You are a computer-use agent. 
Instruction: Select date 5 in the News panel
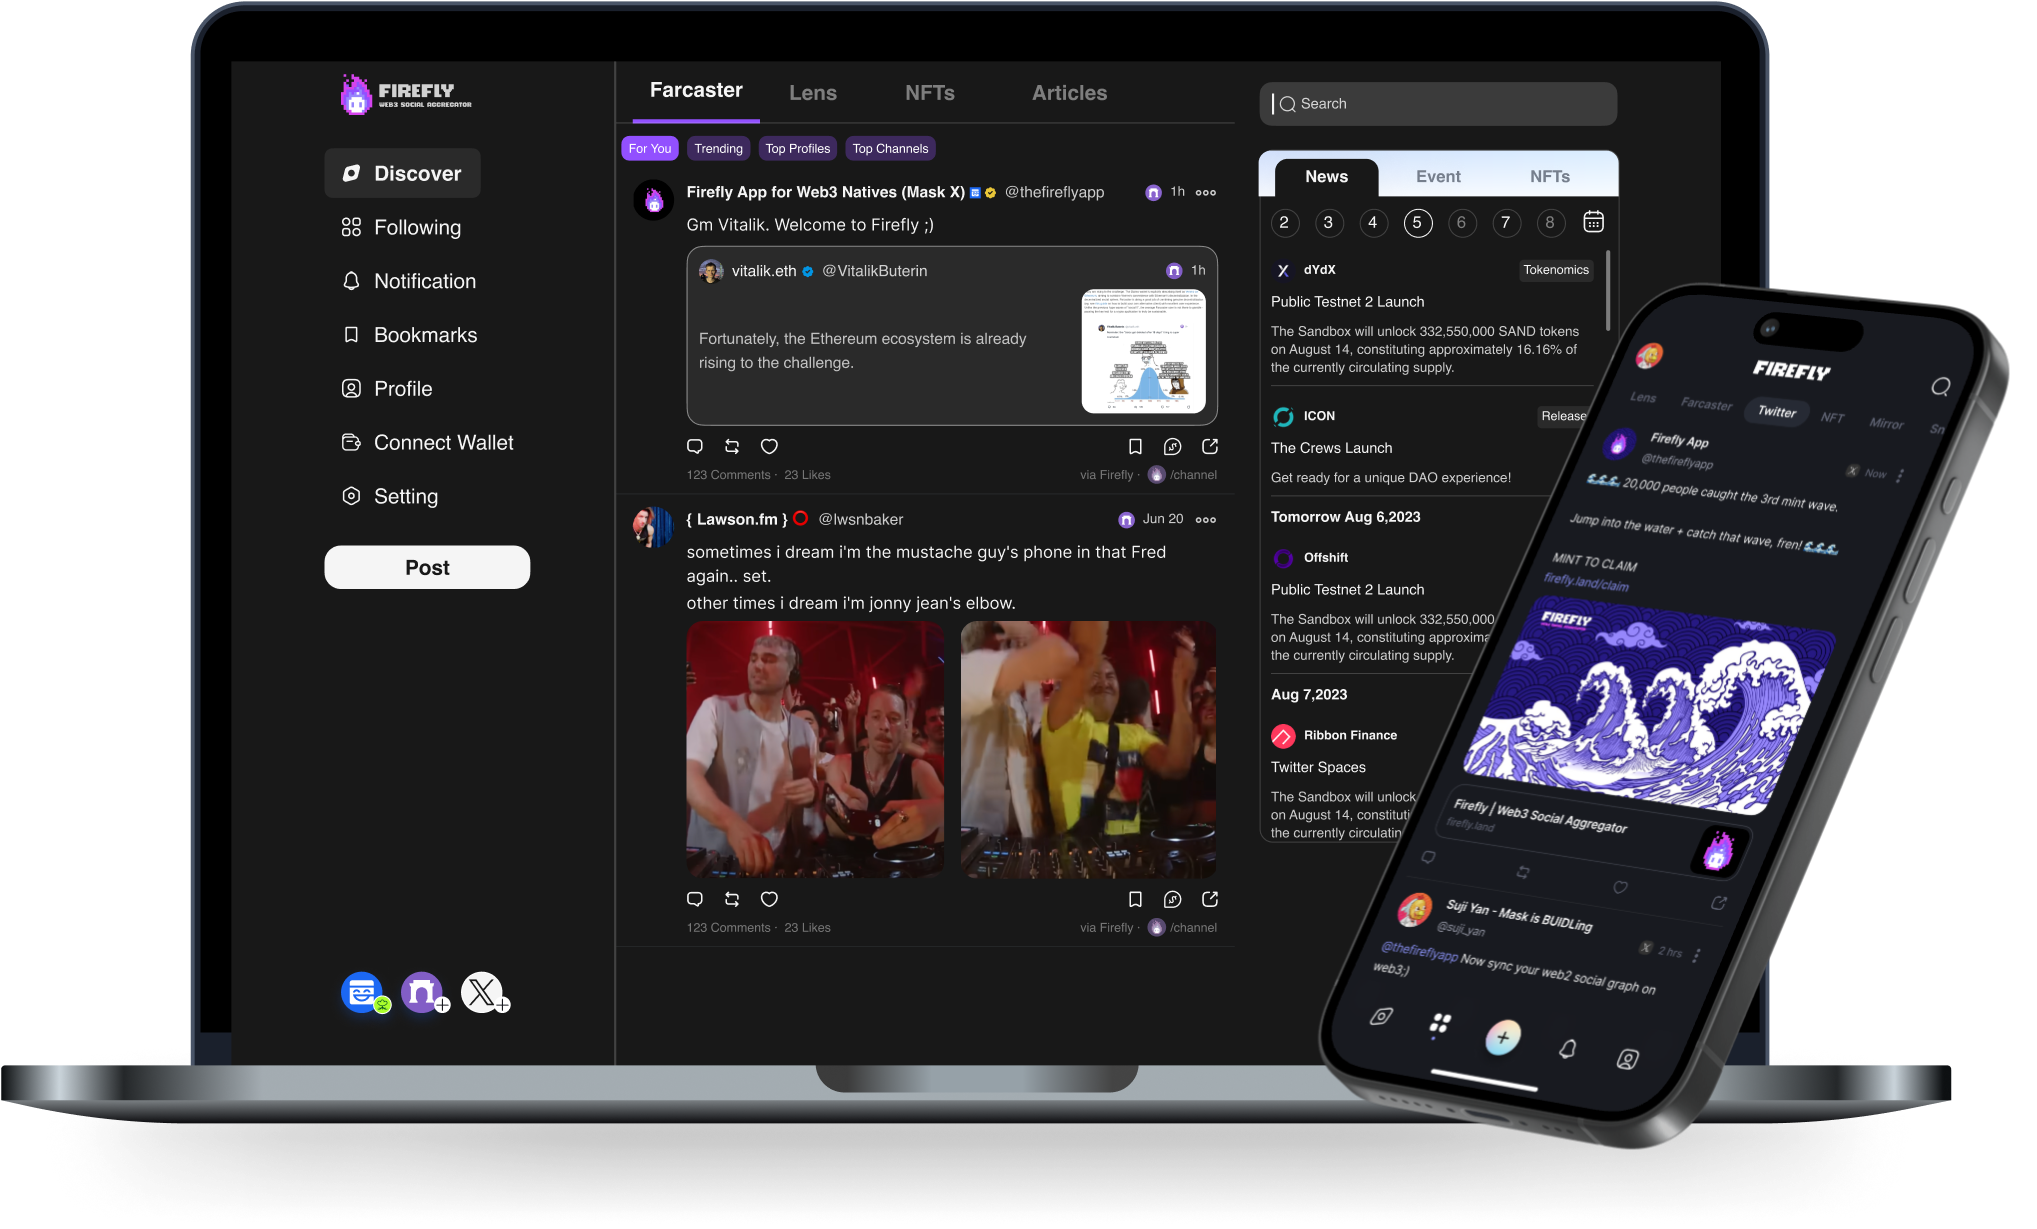pyautogui.click(x=1417, y=223)
